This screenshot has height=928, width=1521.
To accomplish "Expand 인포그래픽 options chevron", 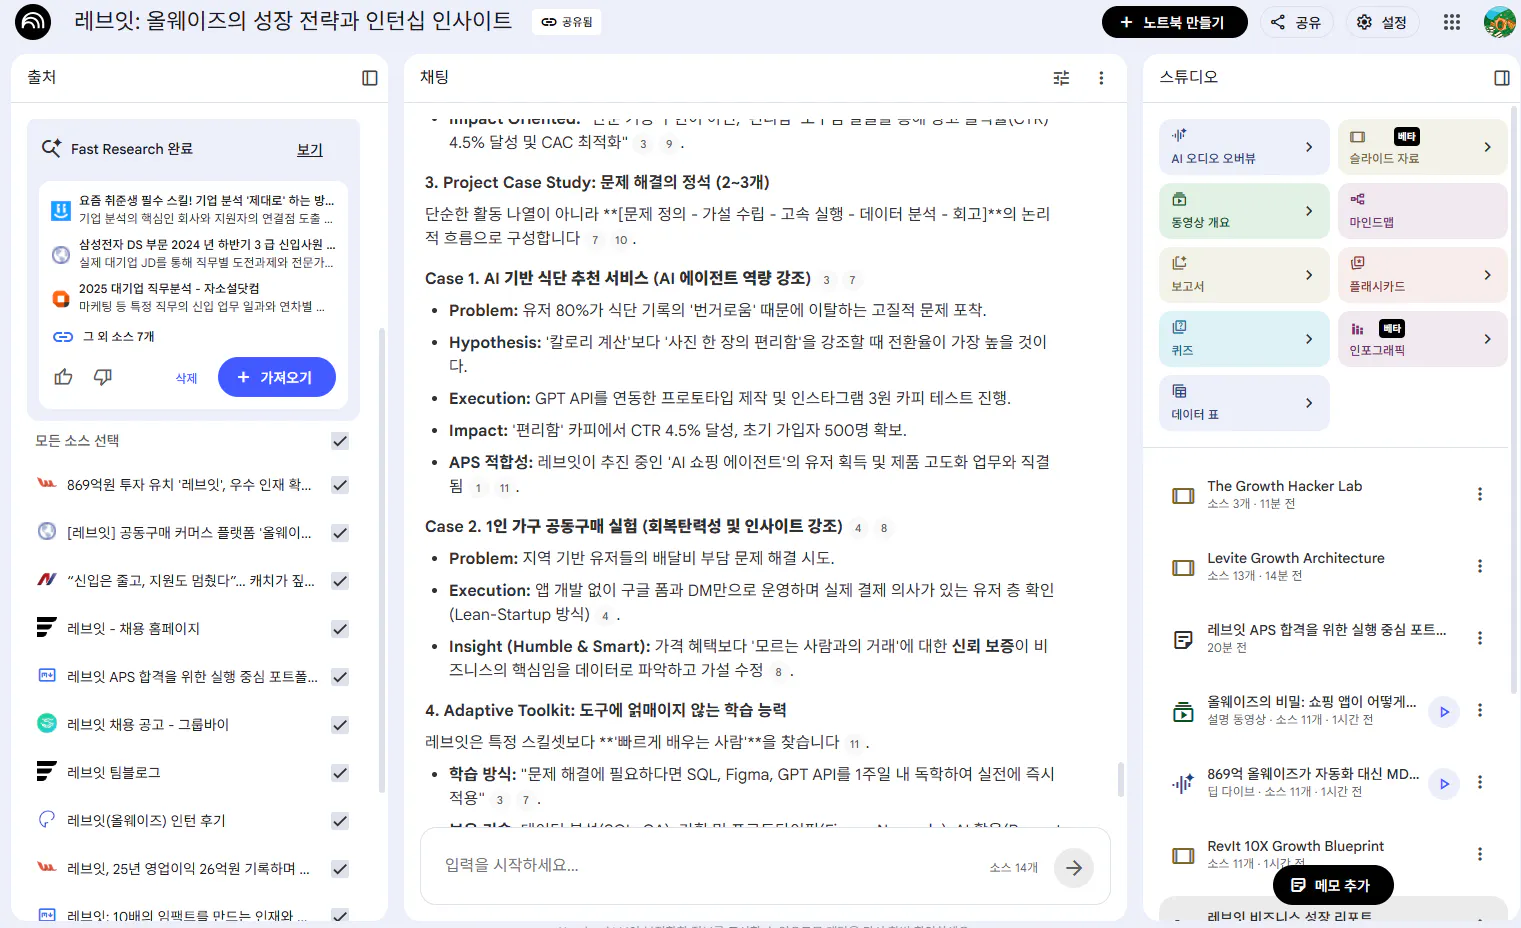I will (x=1487, y=339).
